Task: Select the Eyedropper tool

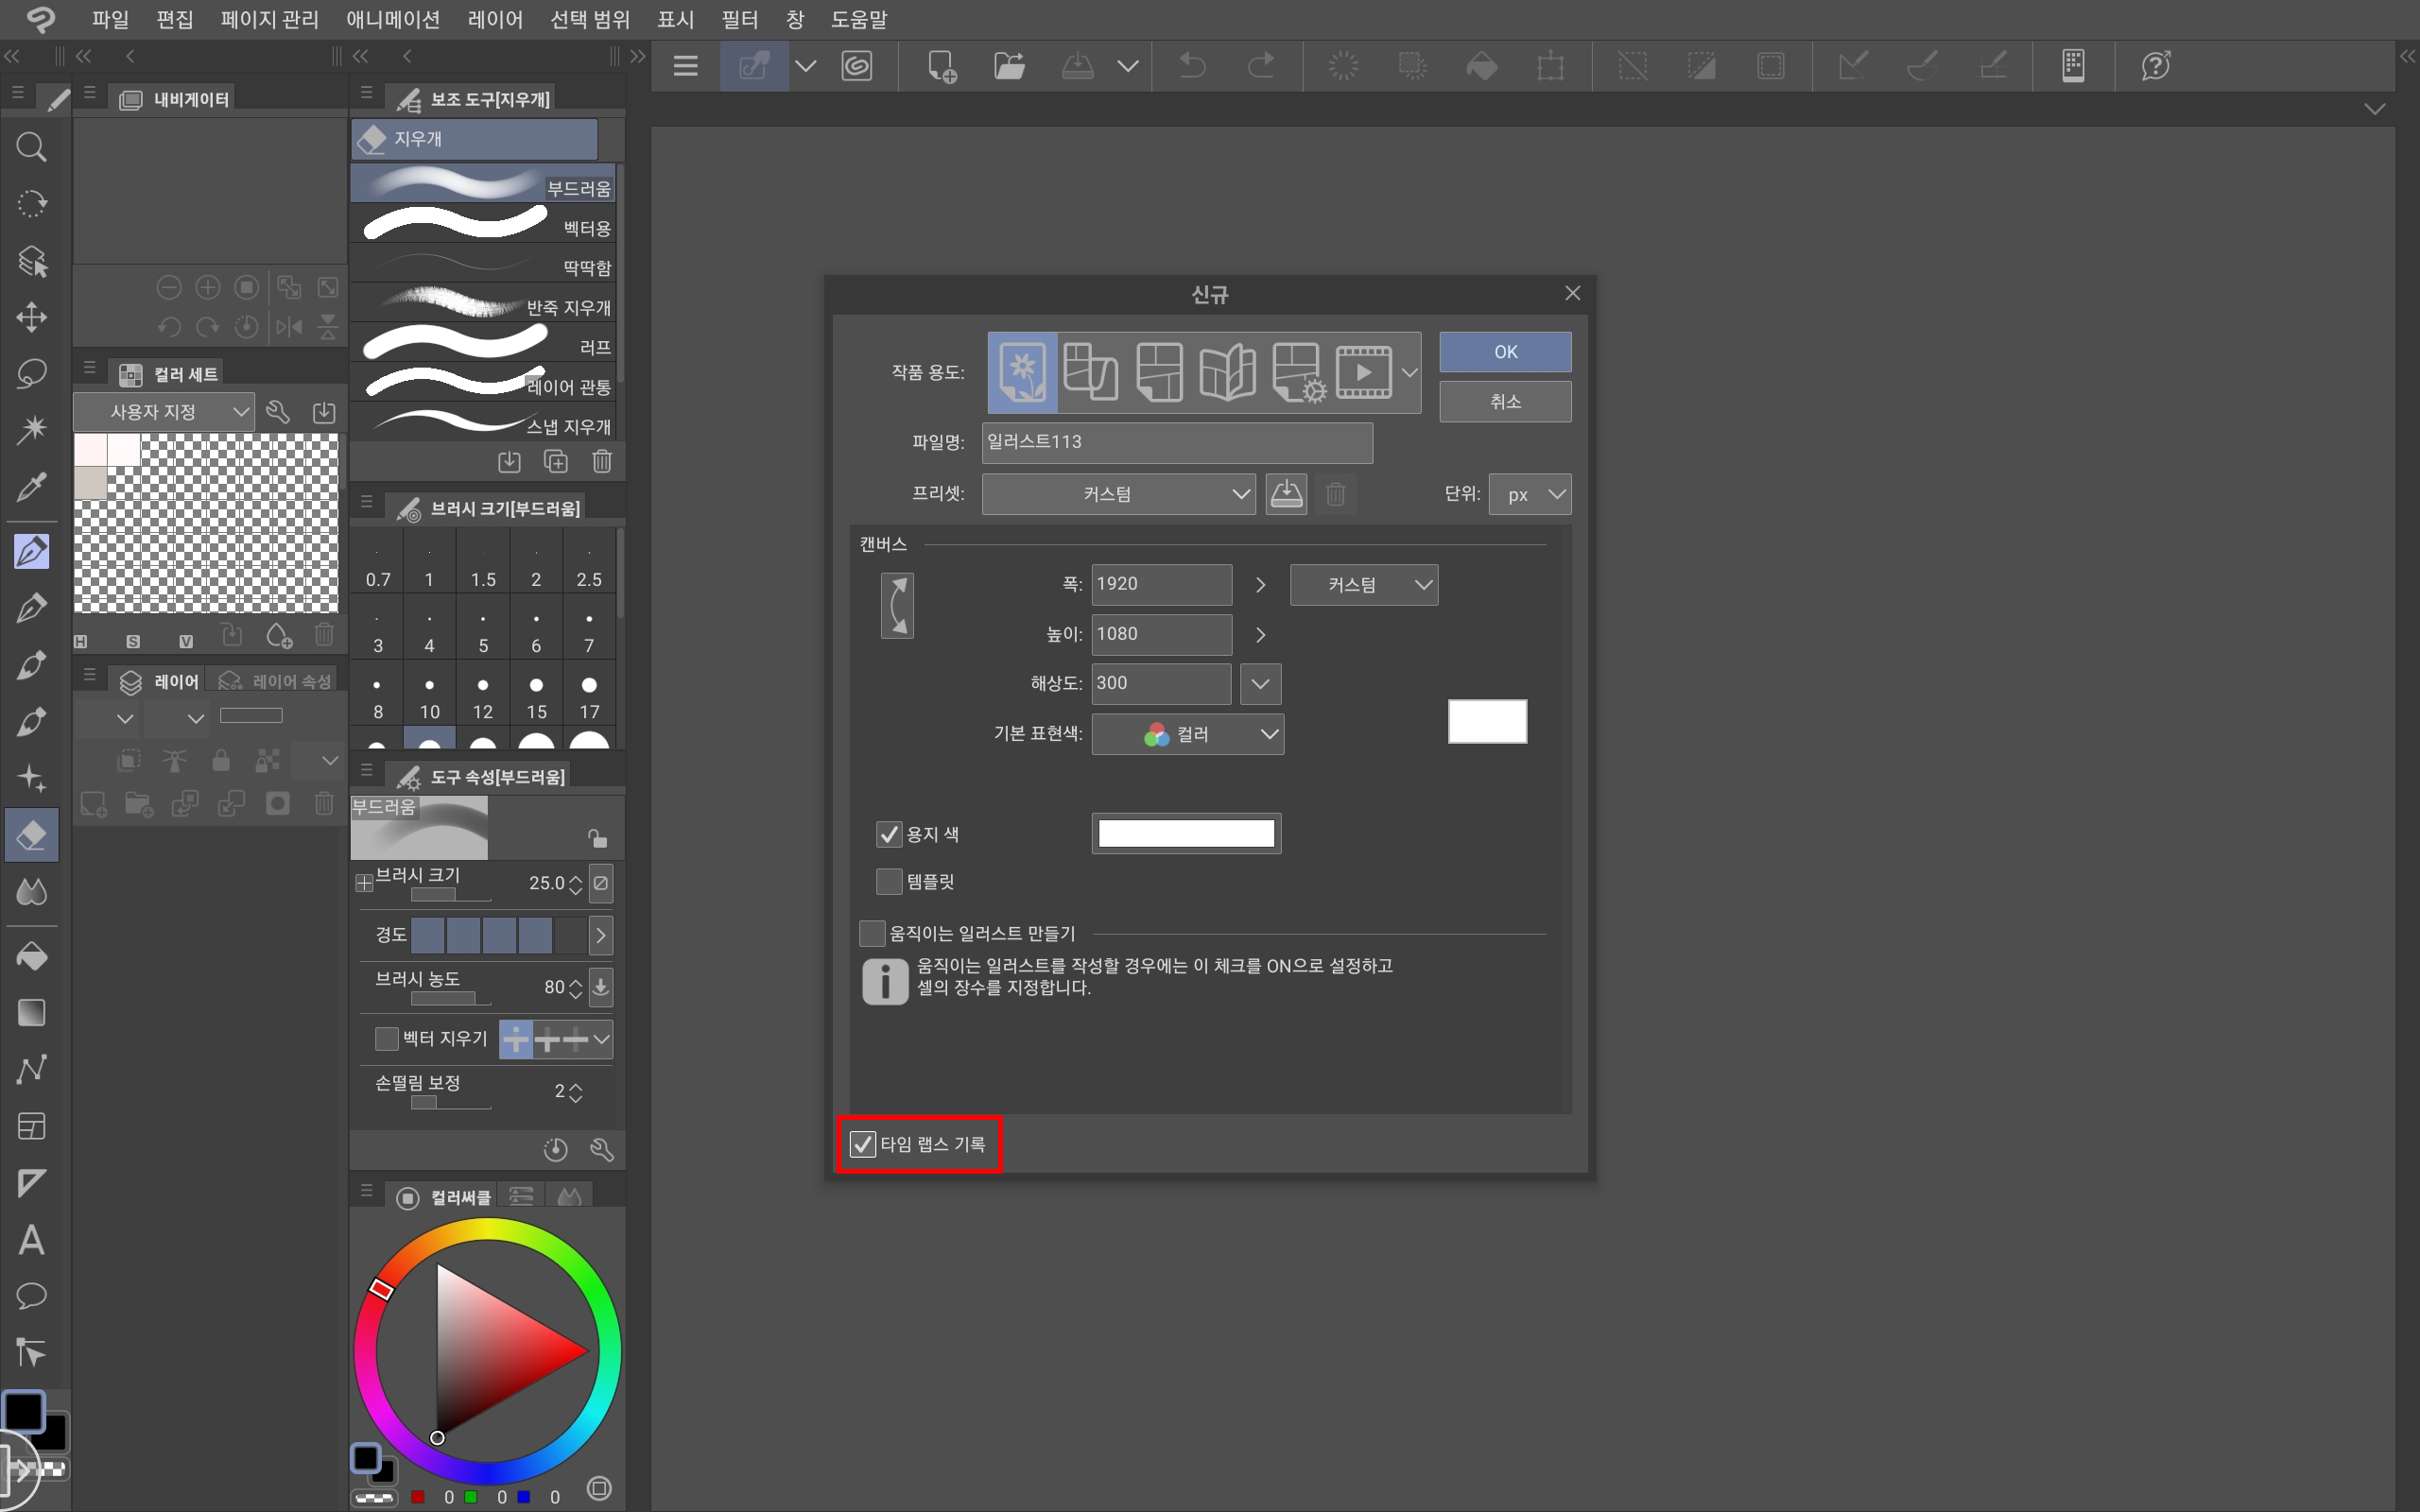Action: click(x=32, y=487)
